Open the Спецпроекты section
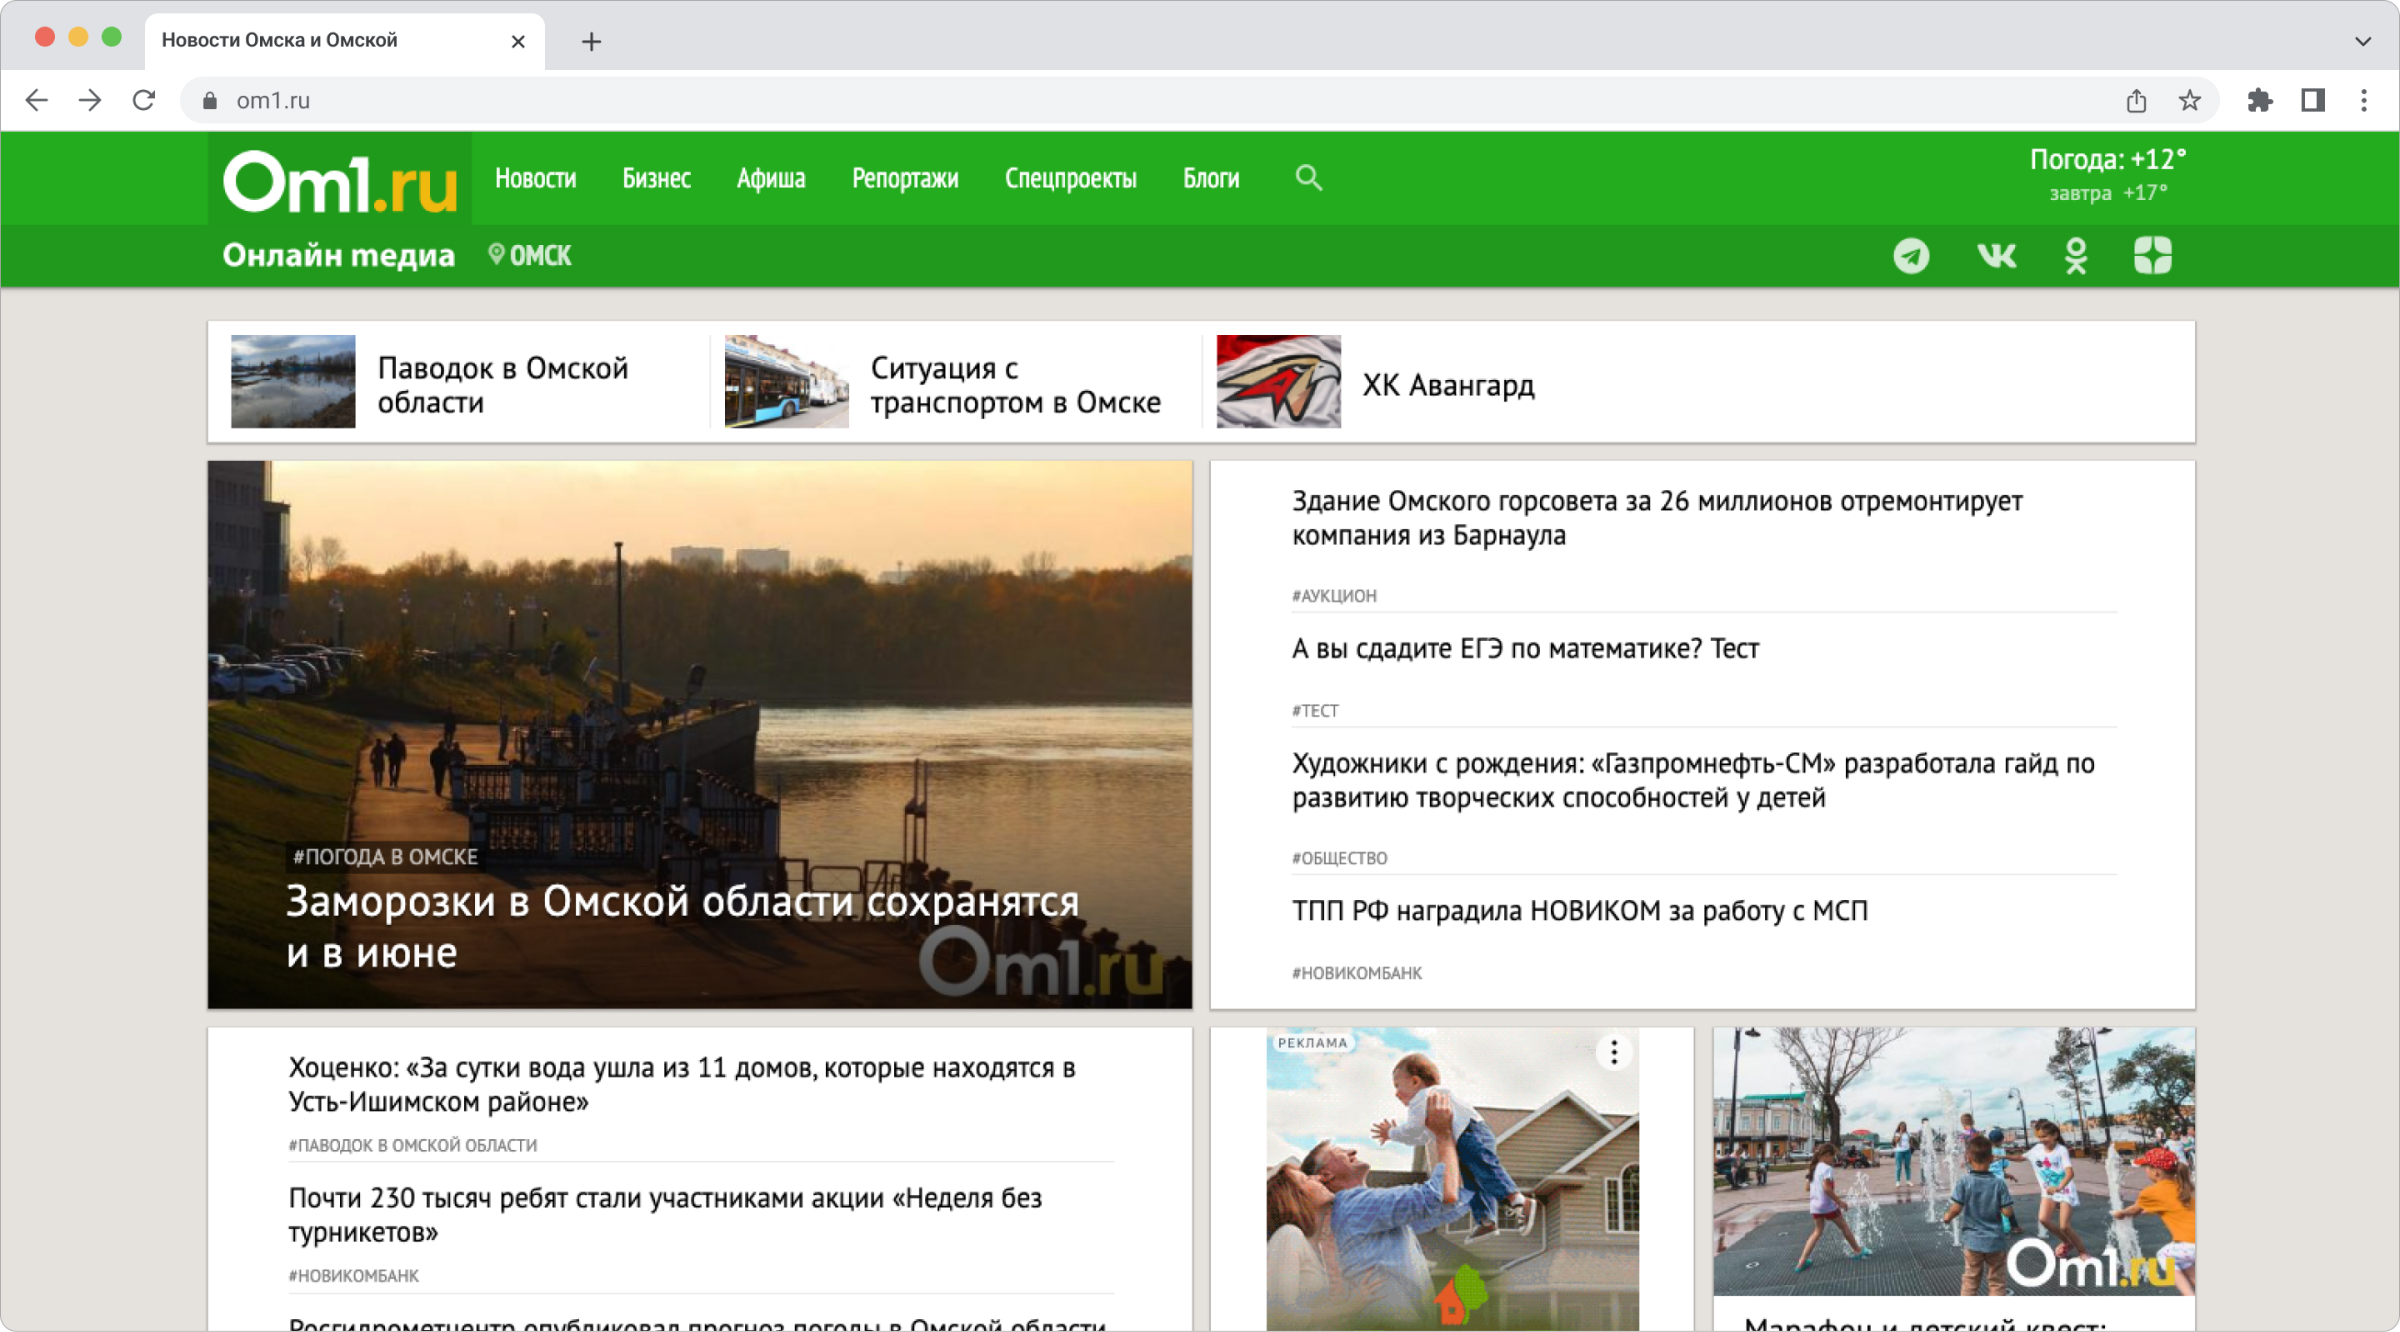 [x=1071, y=178]
